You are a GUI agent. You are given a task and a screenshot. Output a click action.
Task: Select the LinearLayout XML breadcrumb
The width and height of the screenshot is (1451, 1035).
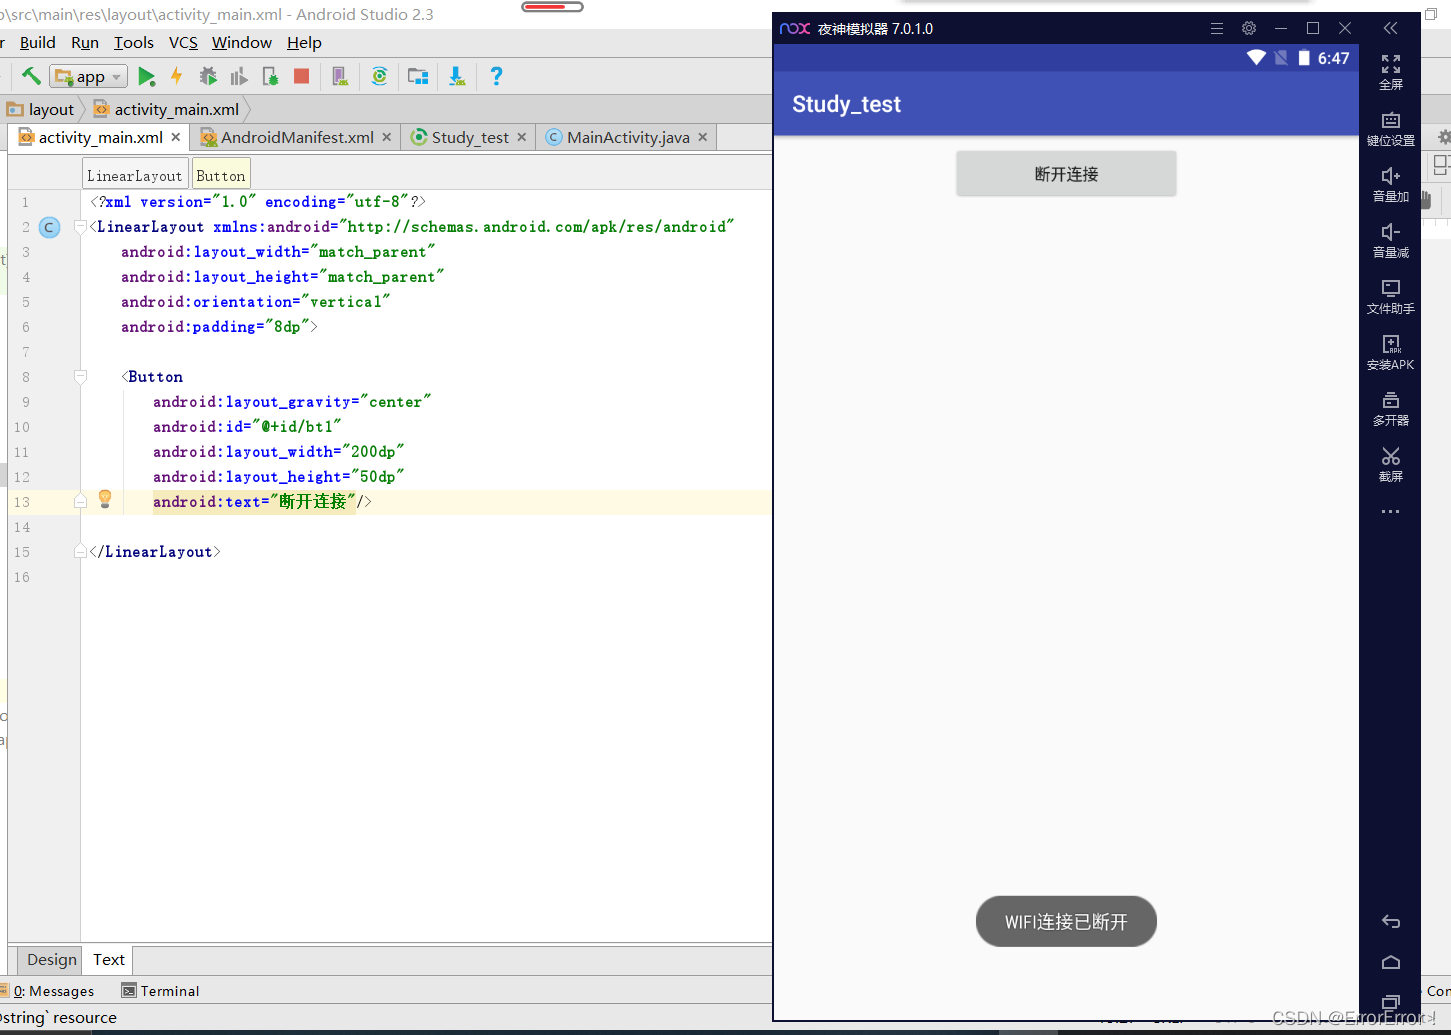[135, 175]
